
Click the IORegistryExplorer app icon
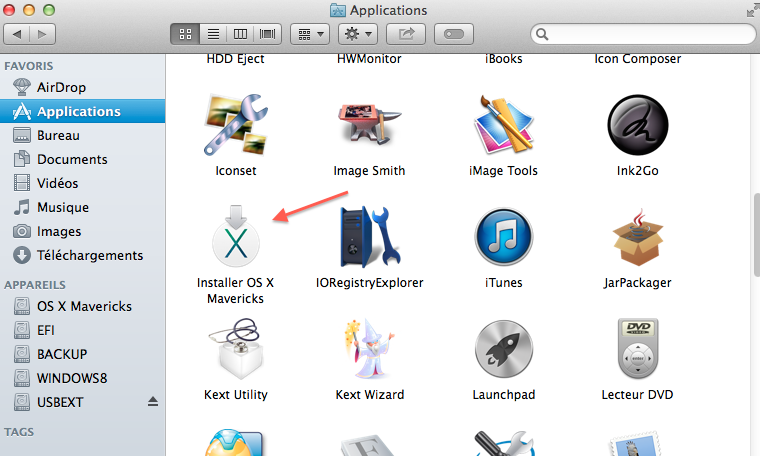point(370,236)
